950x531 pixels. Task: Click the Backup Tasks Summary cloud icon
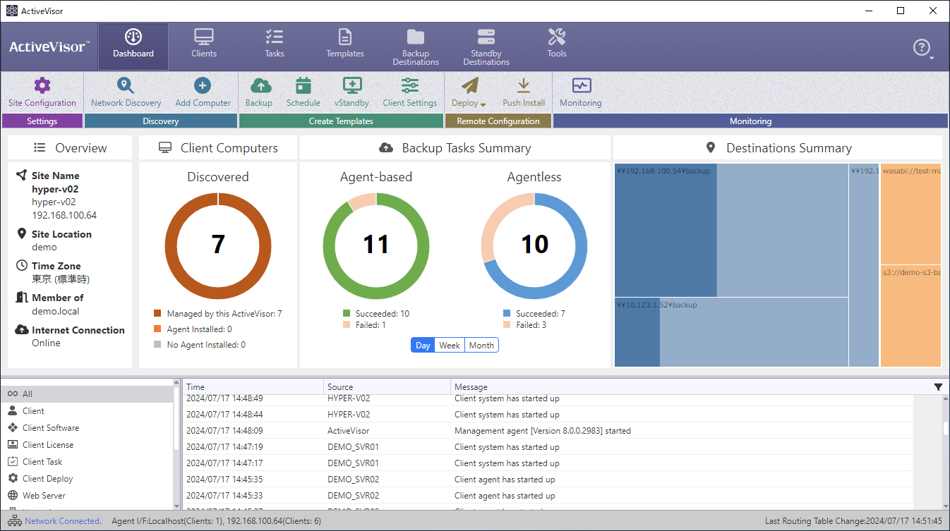(385, 147)
